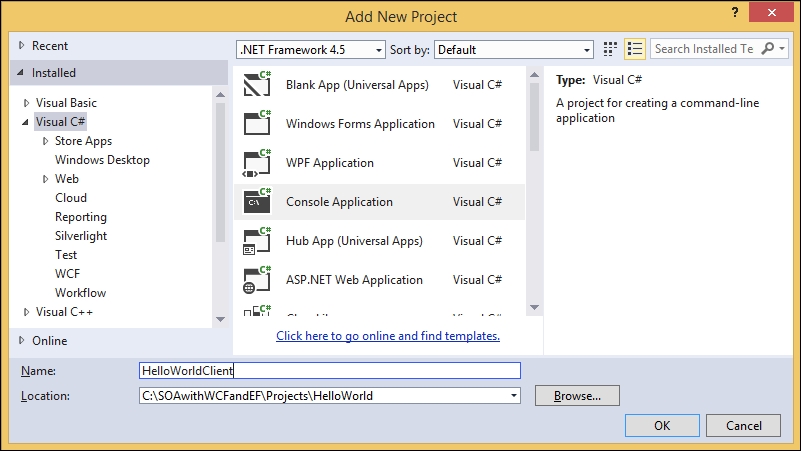Click the Name field containing HelloWorldClient

pyautogui.click(x=329, y=370)
